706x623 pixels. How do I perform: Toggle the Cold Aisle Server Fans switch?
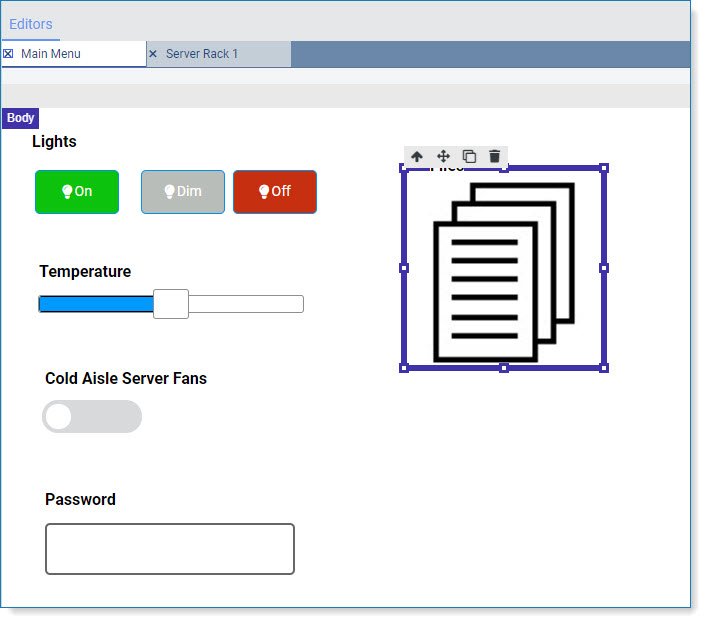(x=92, y=417)
